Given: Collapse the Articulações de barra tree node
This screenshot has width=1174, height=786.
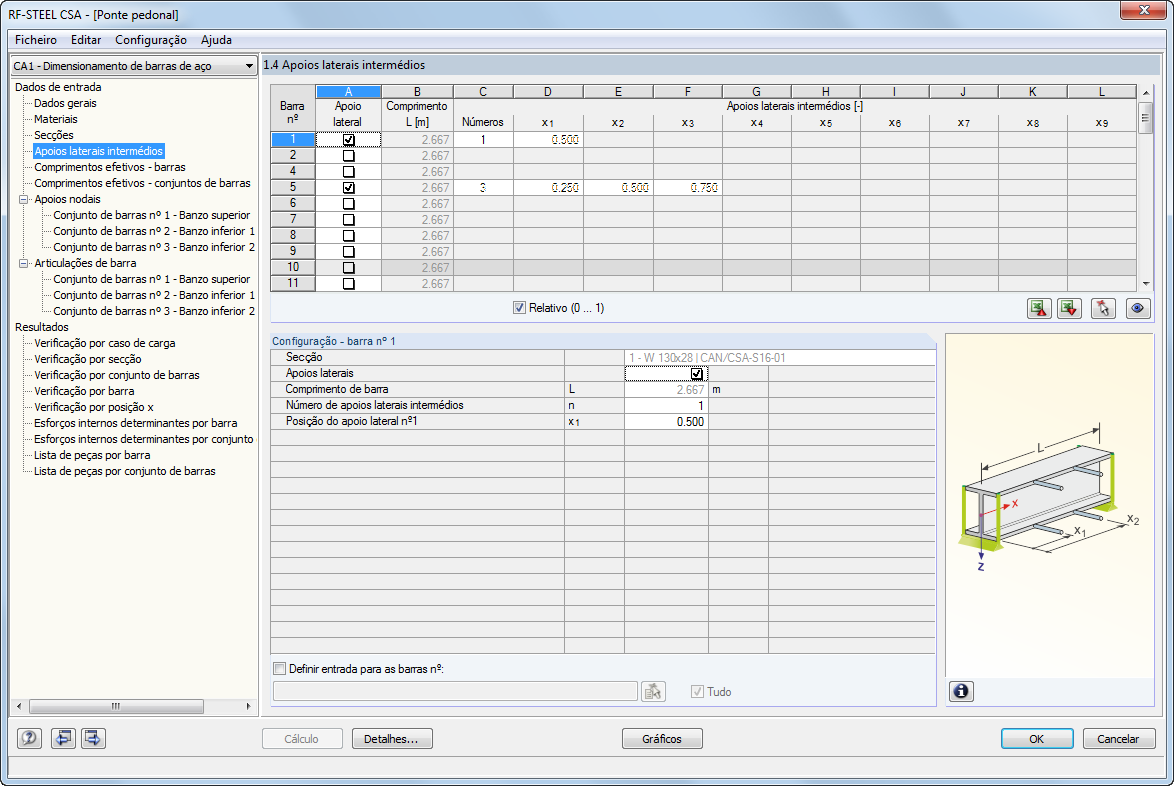Looking at the screenshot, I should [x=23, y=263].
